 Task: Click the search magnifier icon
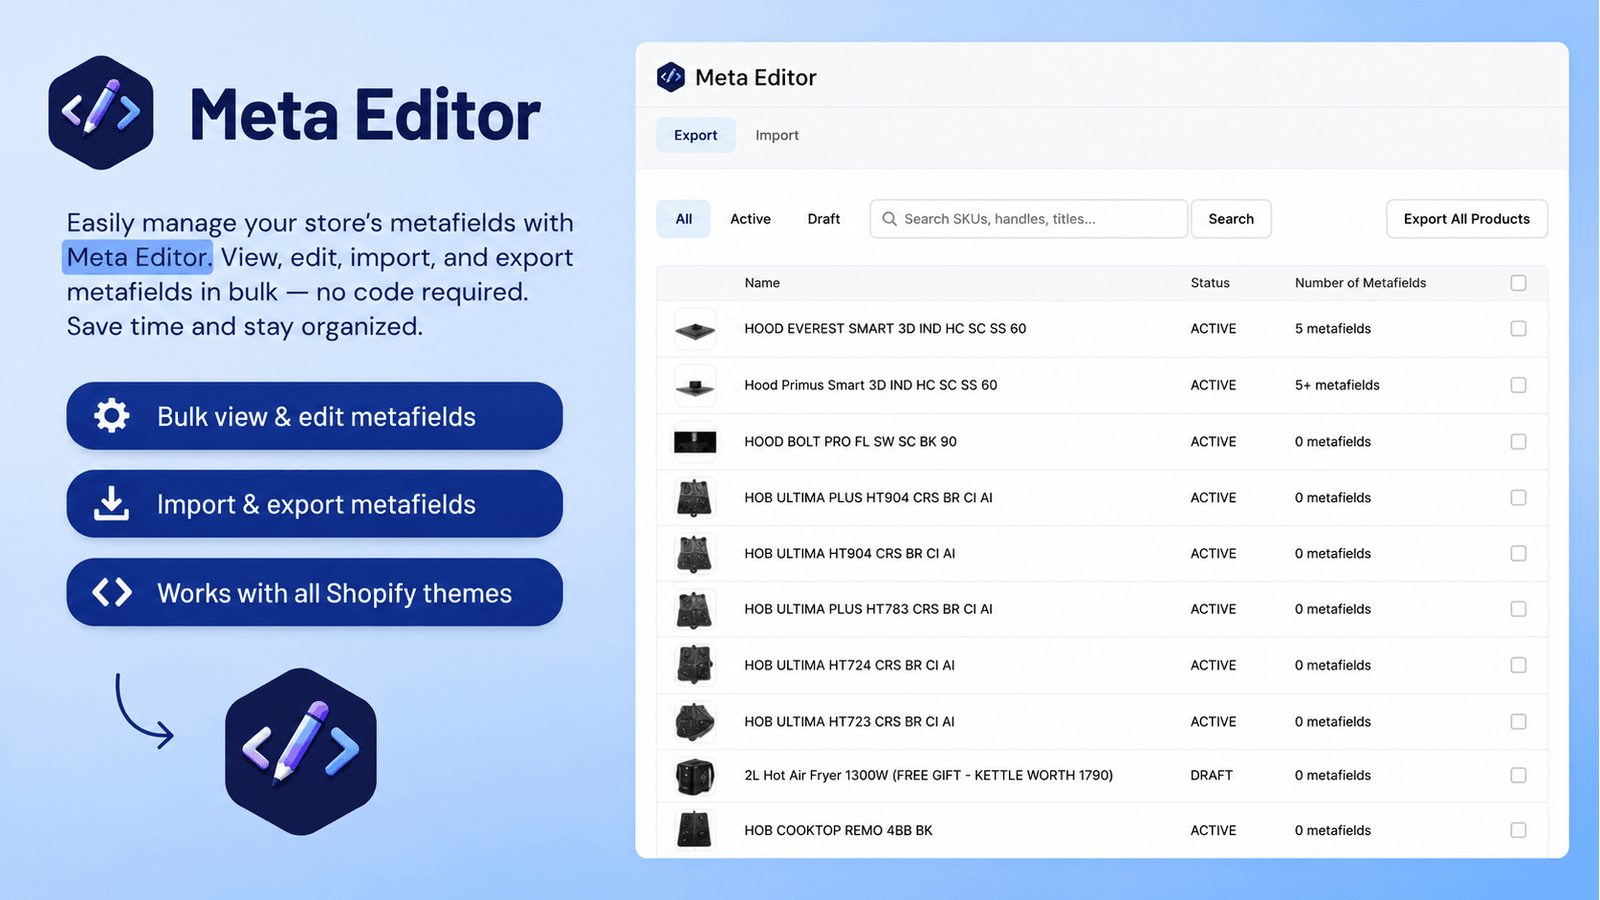(x=889, y=219)
